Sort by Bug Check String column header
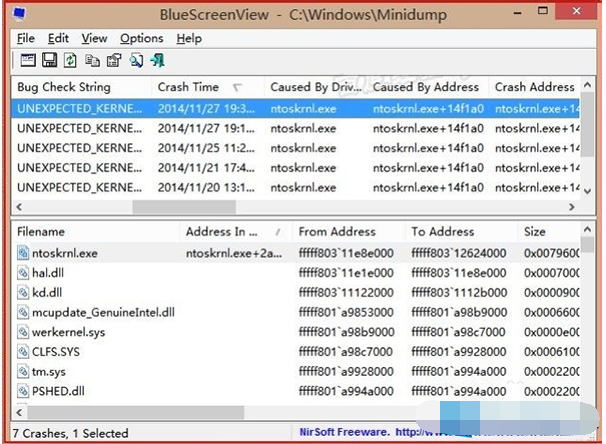The height and width of the screenshot is (444, 606). coord(80,87)
